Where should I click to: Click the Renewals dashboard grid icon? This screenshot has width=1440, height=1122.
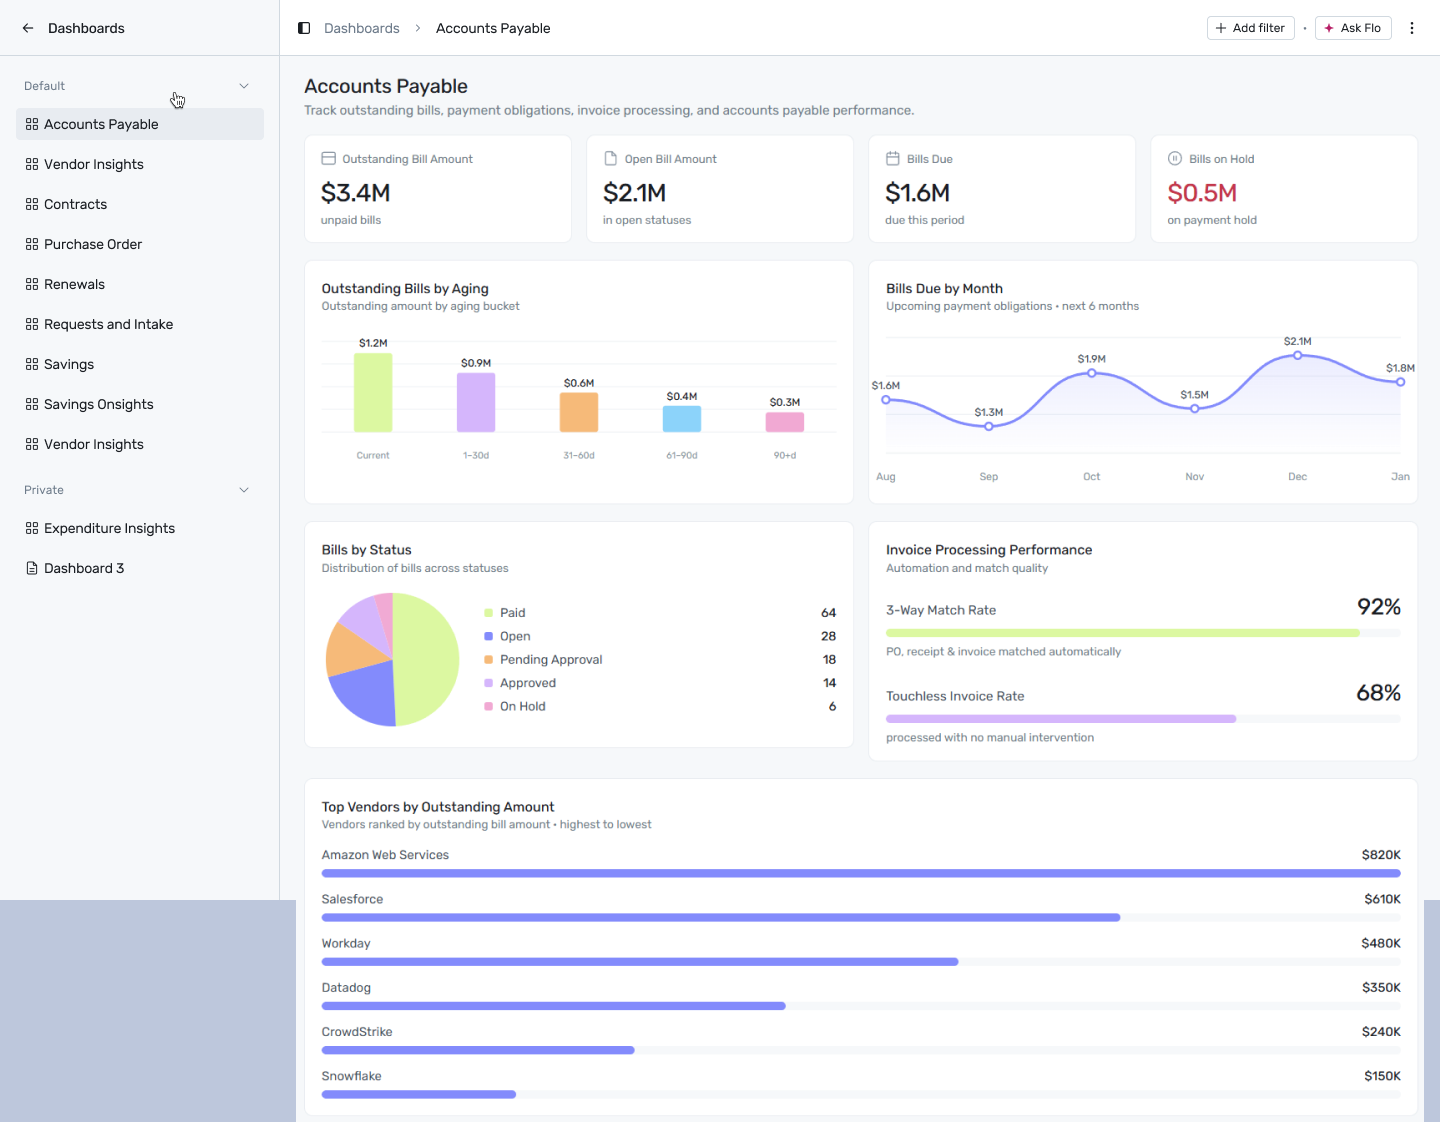tap(32, 284)
